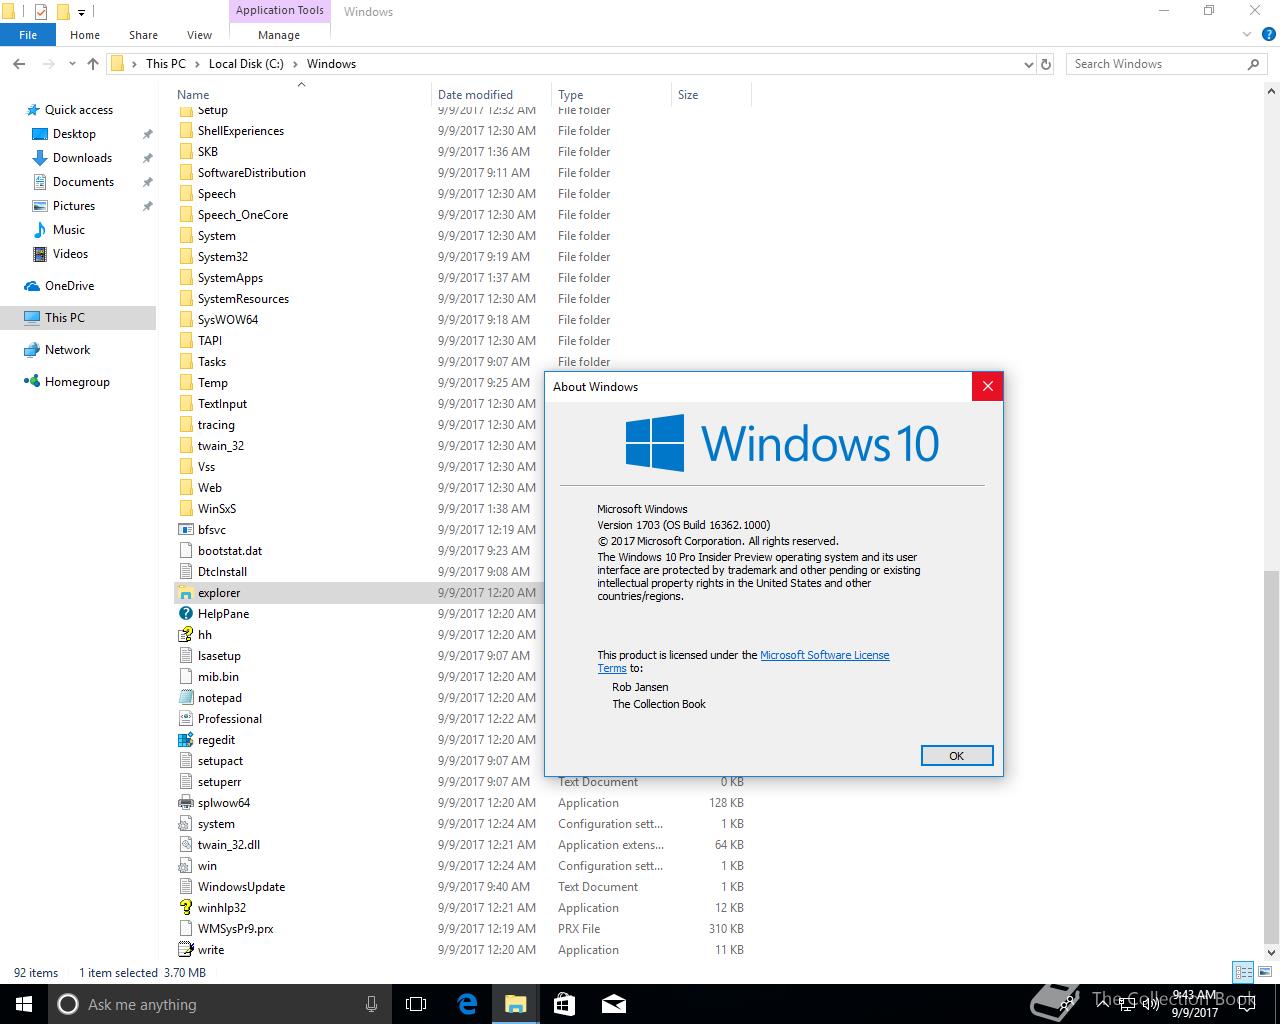The image size is (1280, 1024).
Task: Select the SoftwareDistribution folder
Action: pos(251,173)
